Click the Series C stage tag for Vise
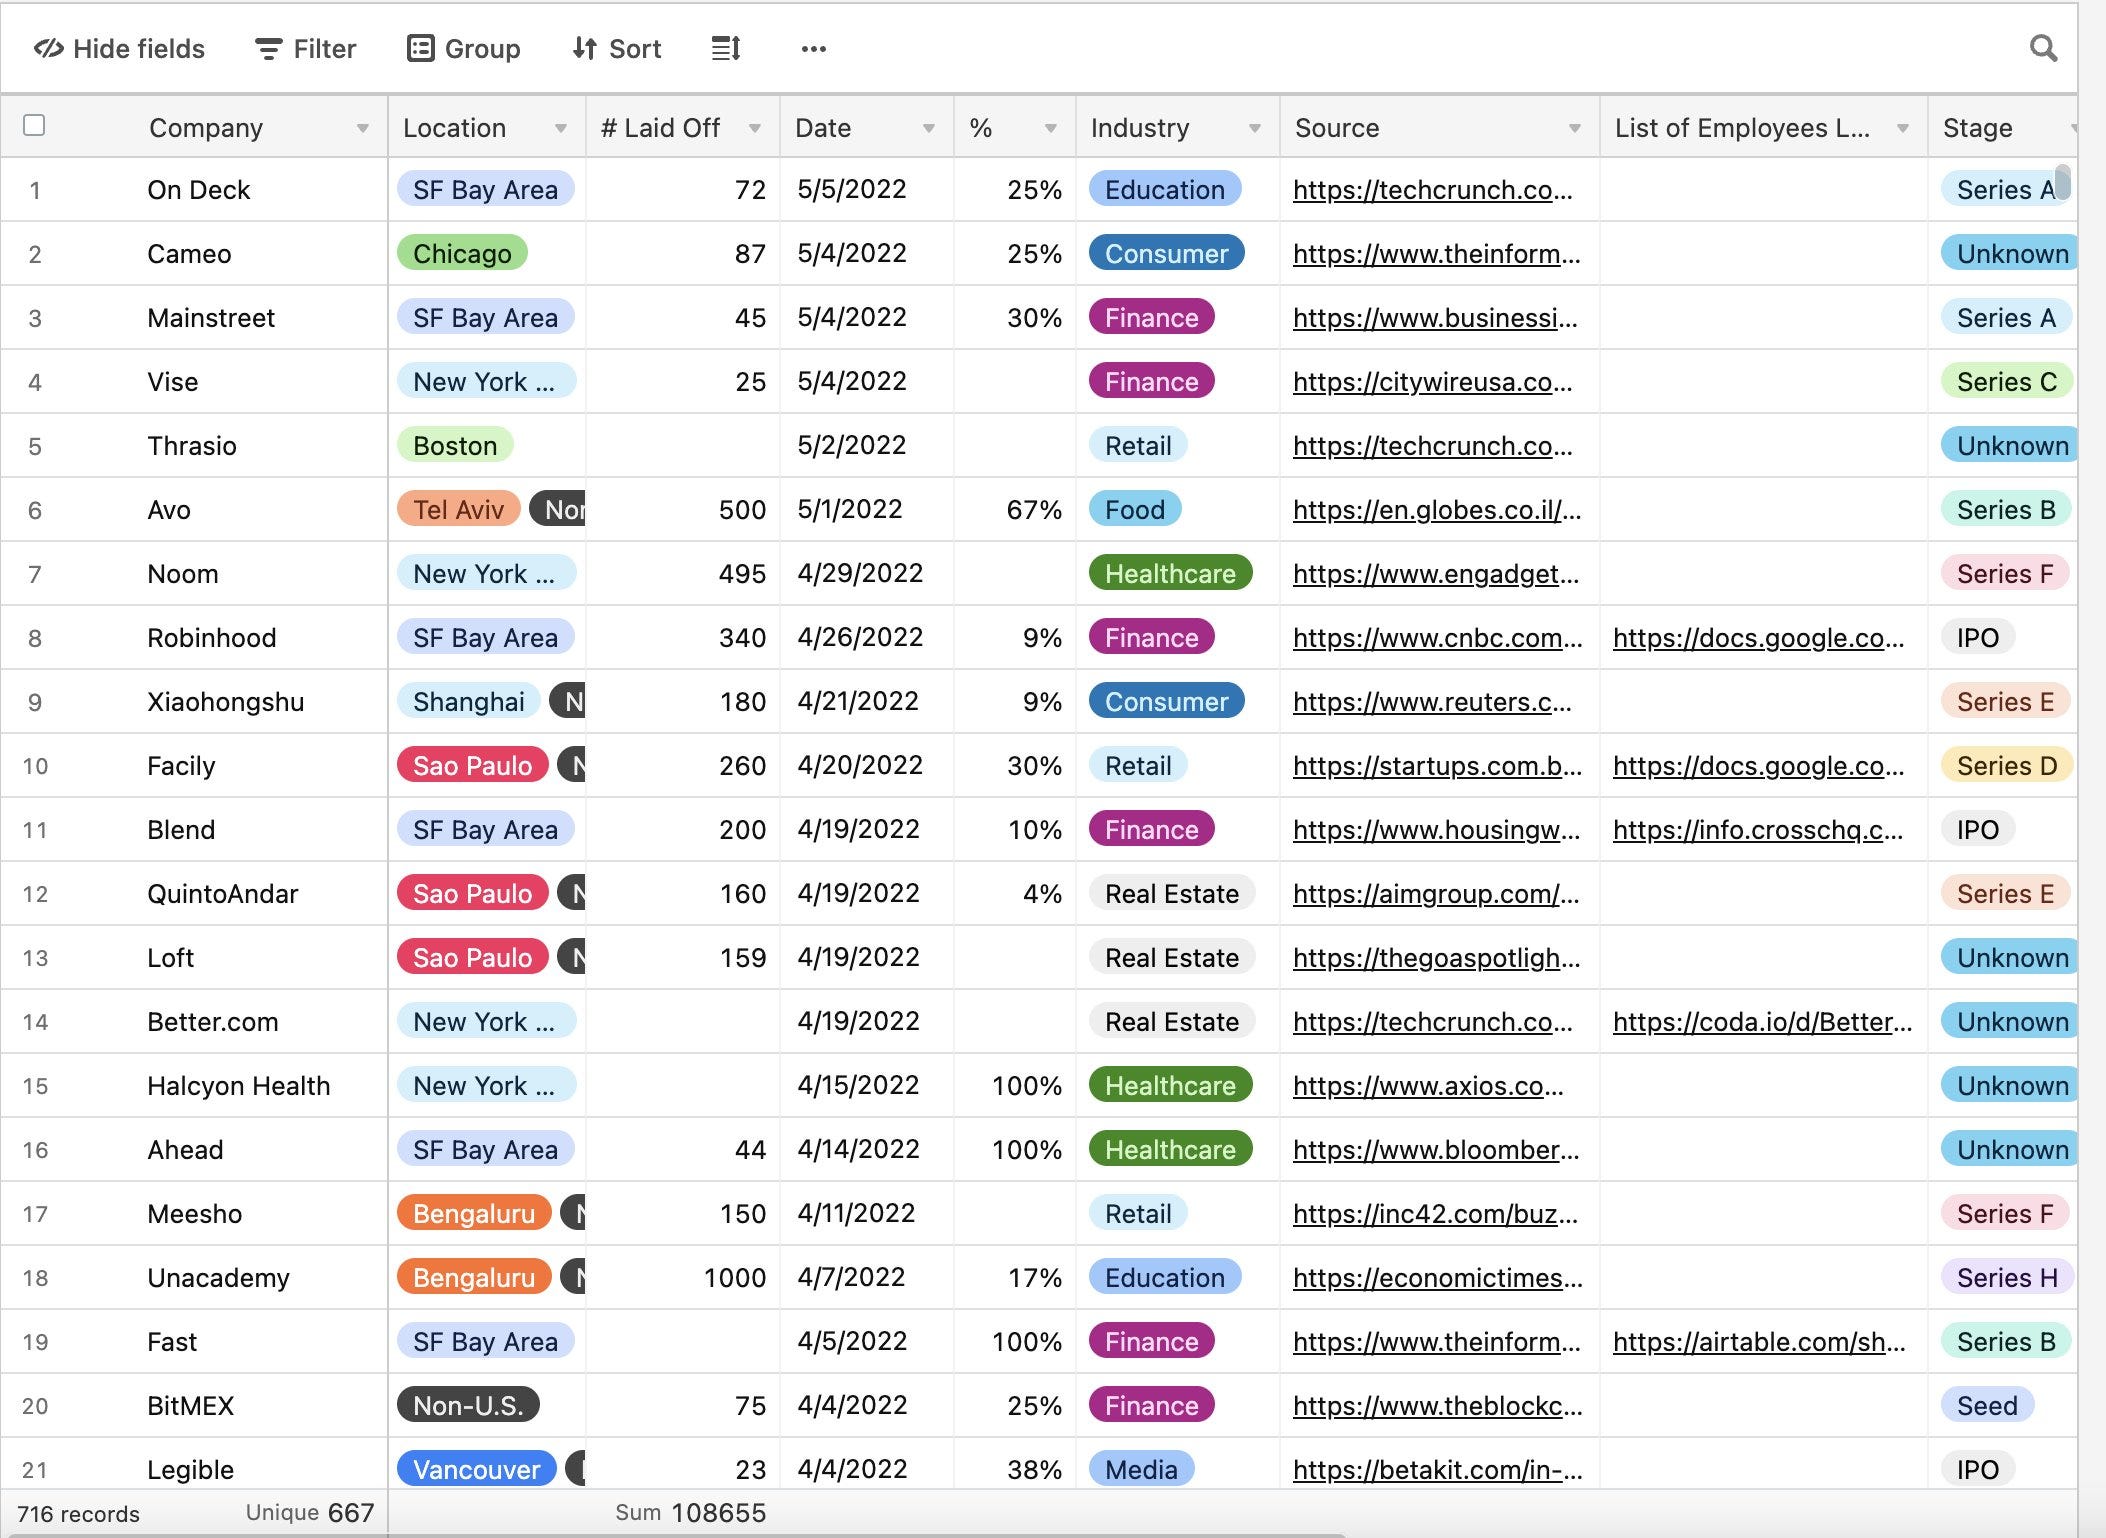 pos(2007,382)
